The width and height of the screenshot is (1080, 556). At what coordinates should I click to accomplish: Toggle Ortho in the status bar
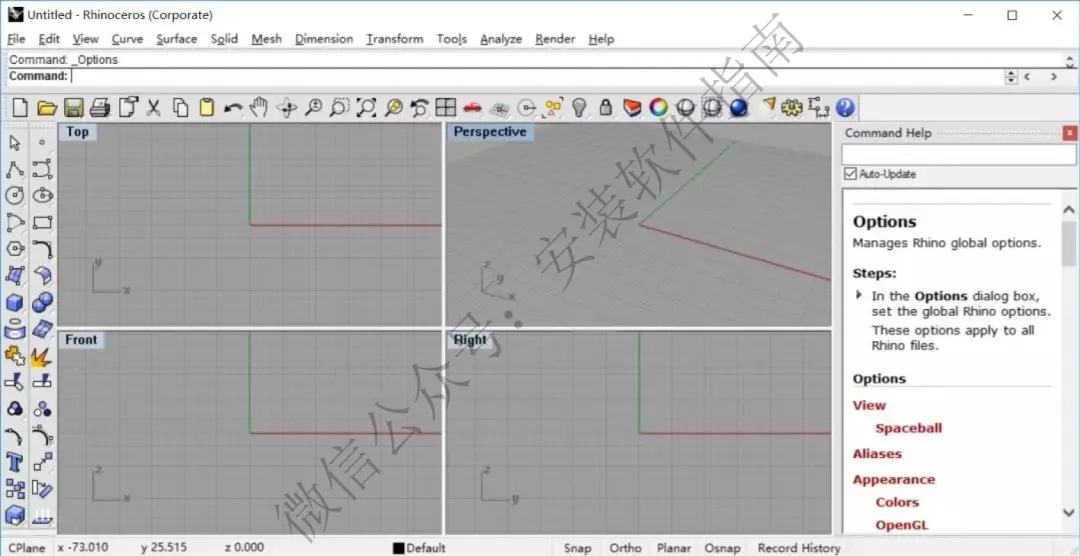625,548
